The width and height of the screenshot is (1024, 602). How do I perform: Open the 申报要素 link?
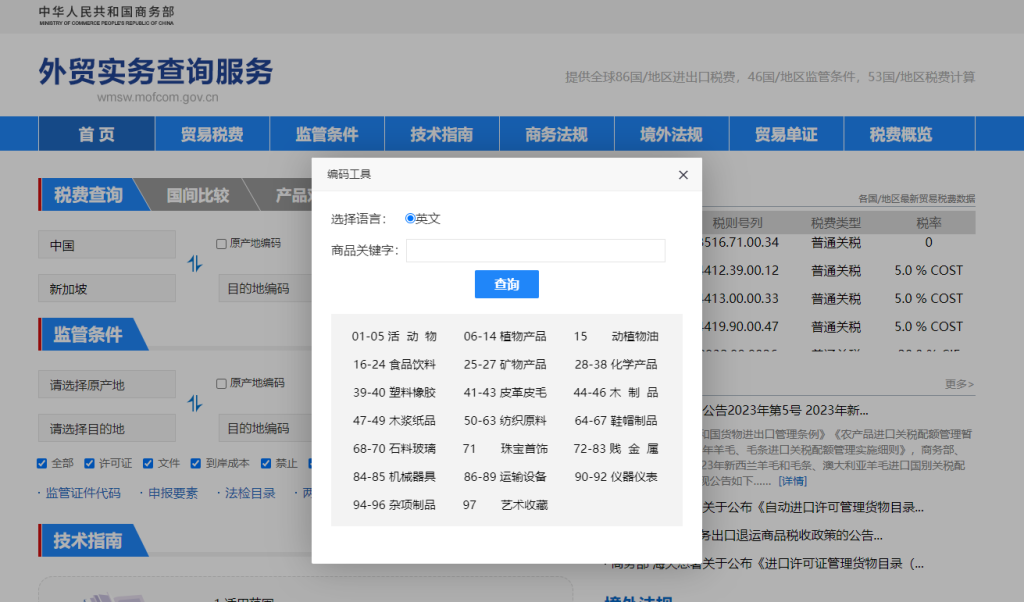[172, 493]
